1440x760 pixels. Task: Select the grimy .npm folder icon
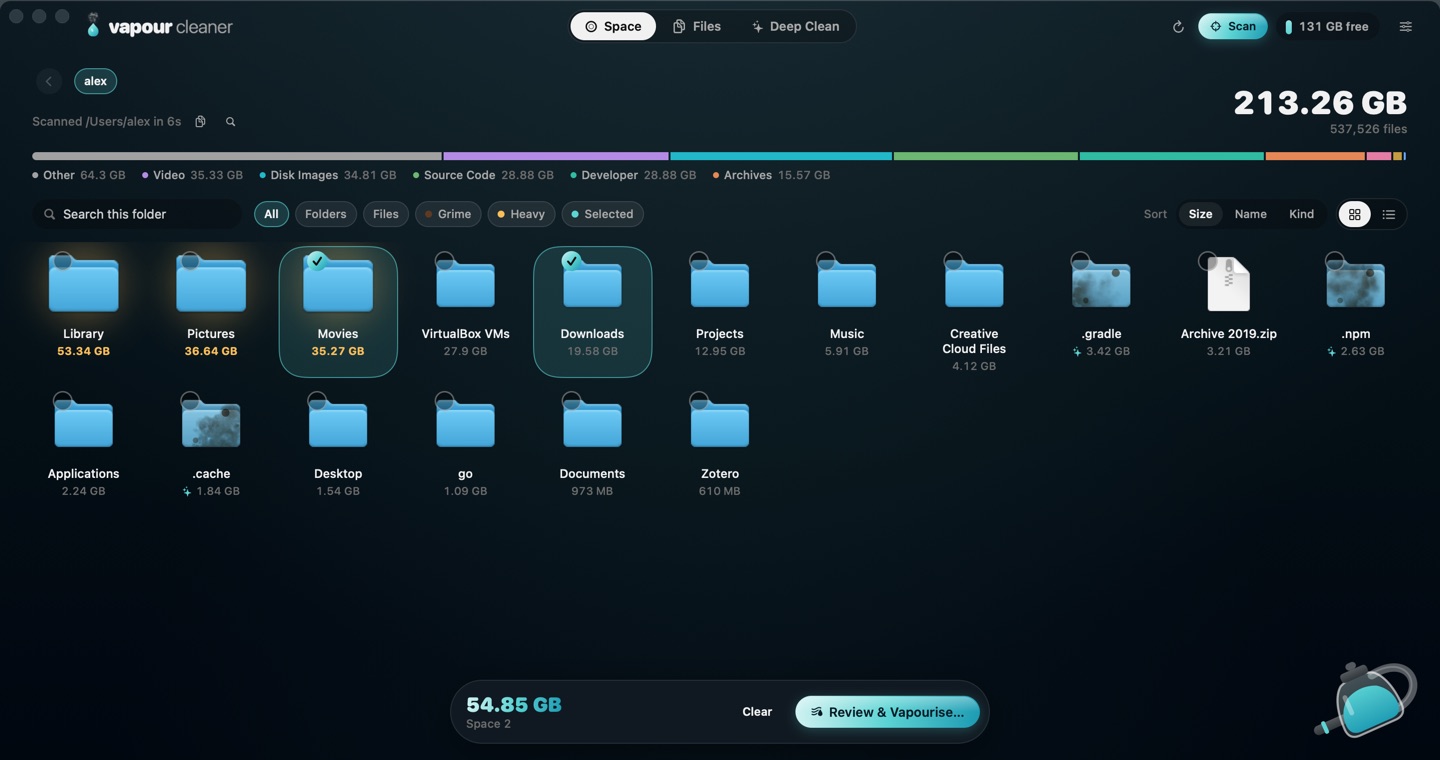click(x=1355, y=284)
